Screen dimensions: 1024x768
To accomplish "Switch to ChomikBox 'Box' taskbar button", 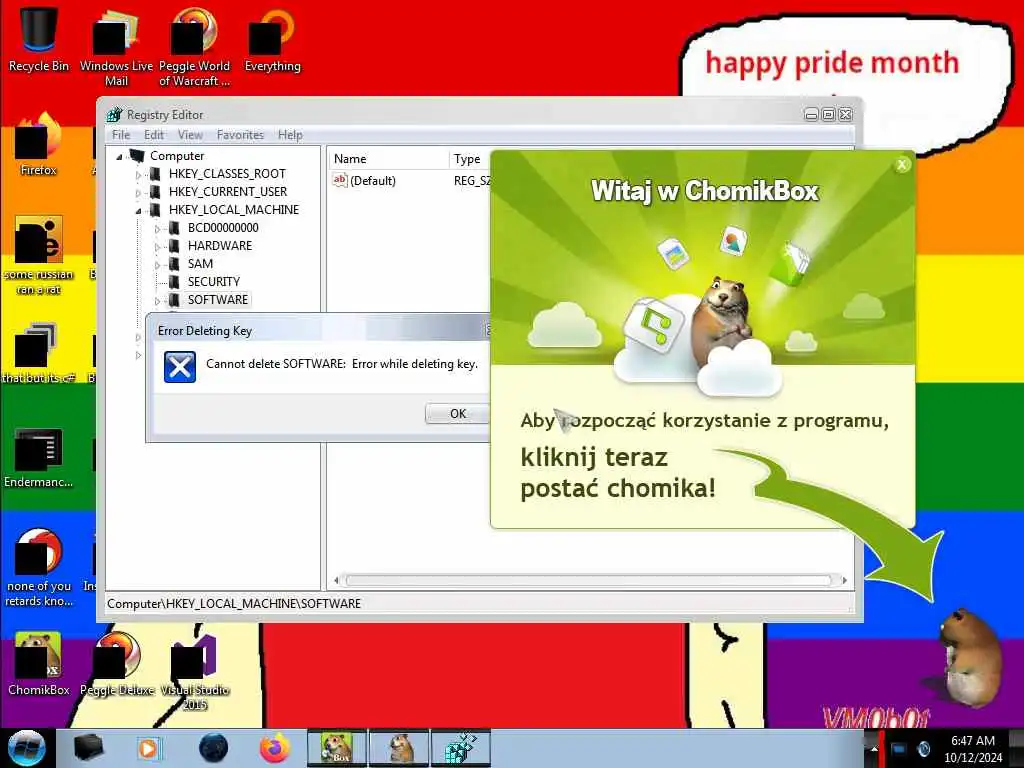I will point(337,748).
